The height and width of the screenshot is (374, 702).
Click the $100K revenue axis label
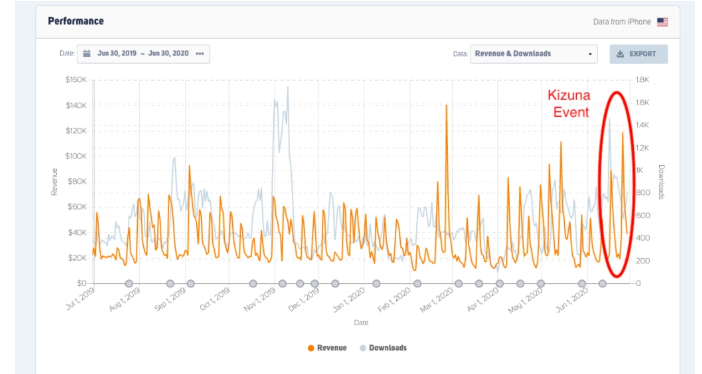point(76,156)
